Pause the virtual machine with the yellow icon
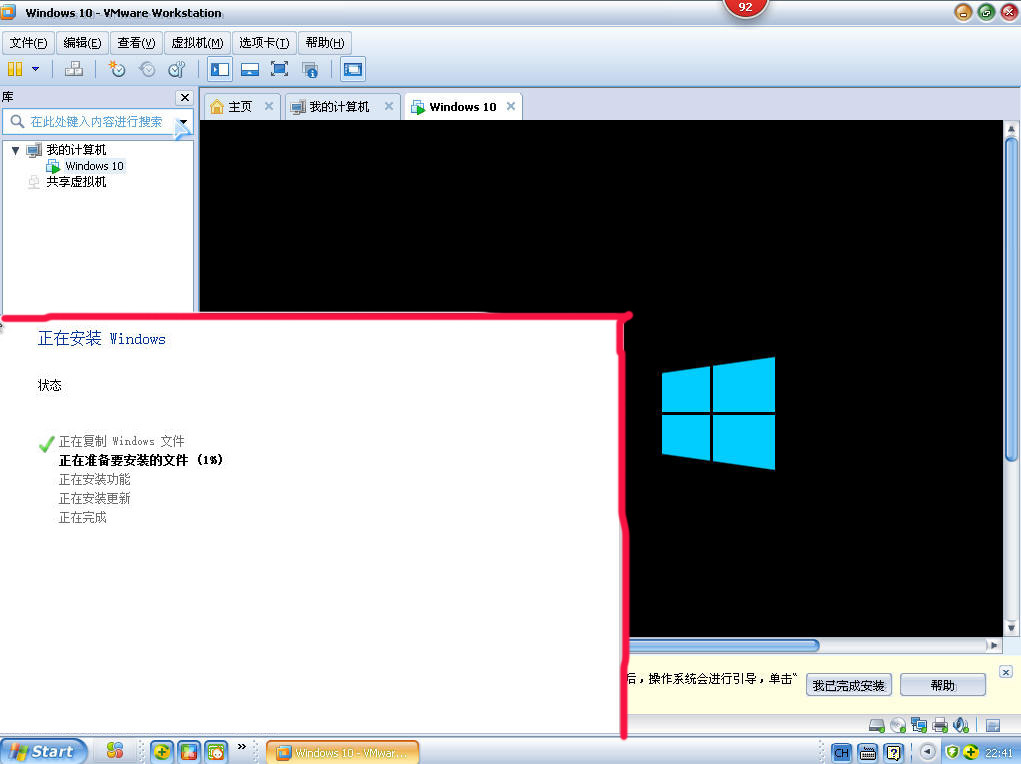The height and width of the screenshot is (764, 1021). click(15, 69)
